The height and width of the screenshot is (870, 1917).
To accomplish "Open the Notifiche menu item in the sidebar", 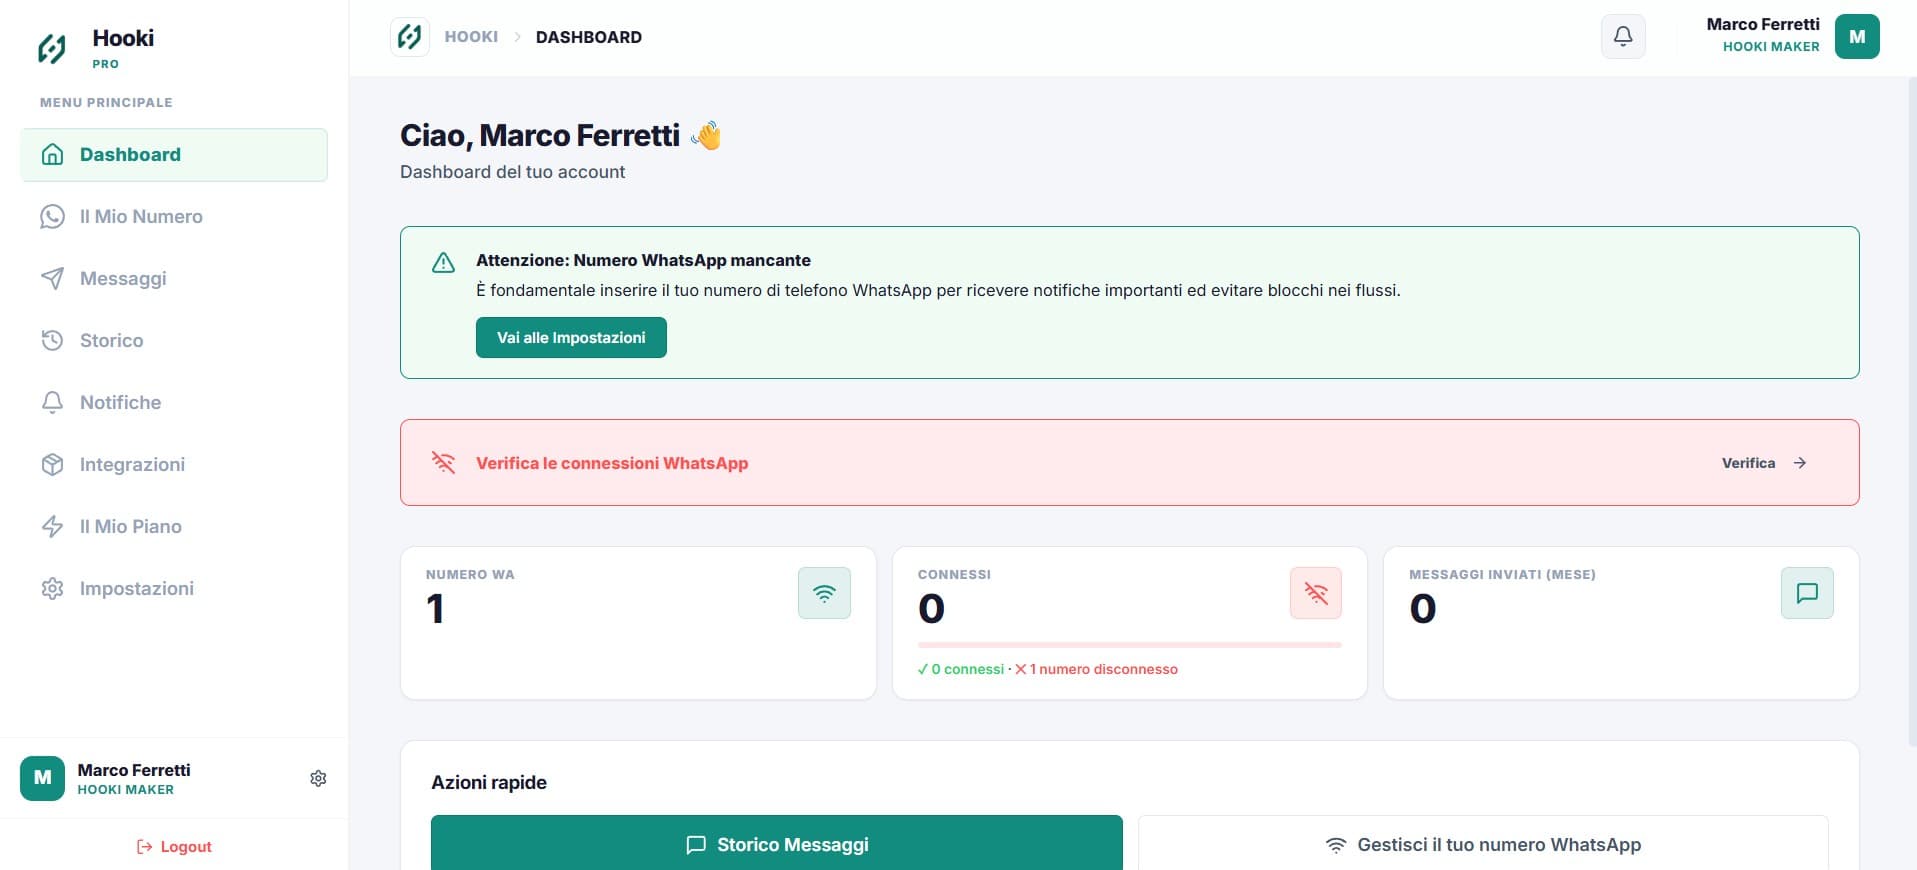I will click(x=174, y=403).
